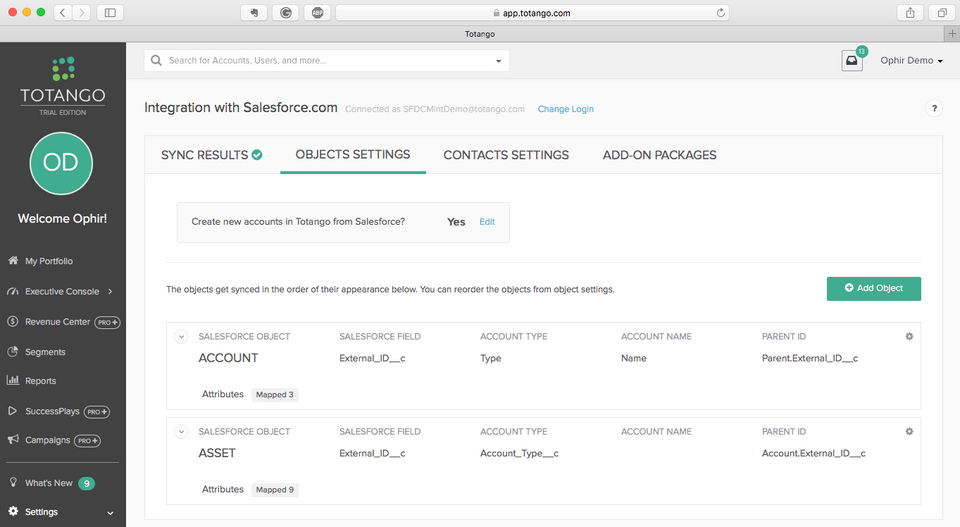960x527 pixels.
Task: Expand the Settings sidebar chevron
Action: click(110, 512)
